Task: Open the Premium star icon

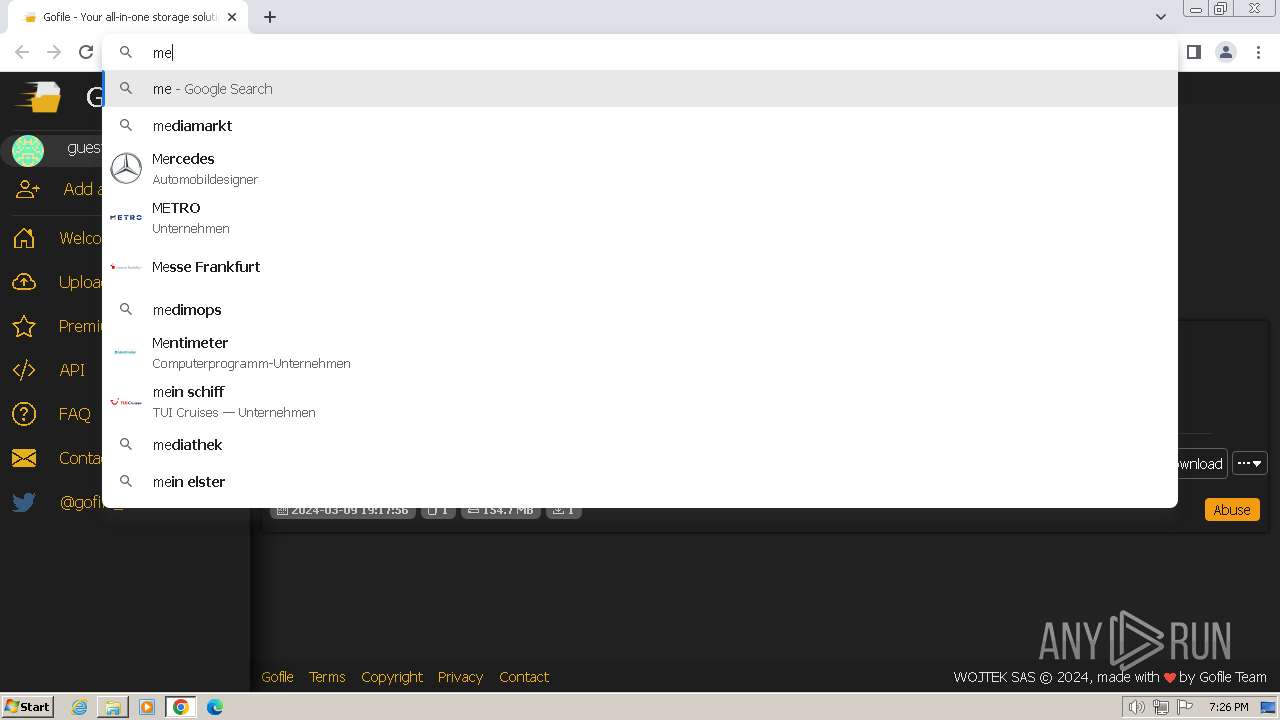Action: pyautogui.click(x=24, y=326)
